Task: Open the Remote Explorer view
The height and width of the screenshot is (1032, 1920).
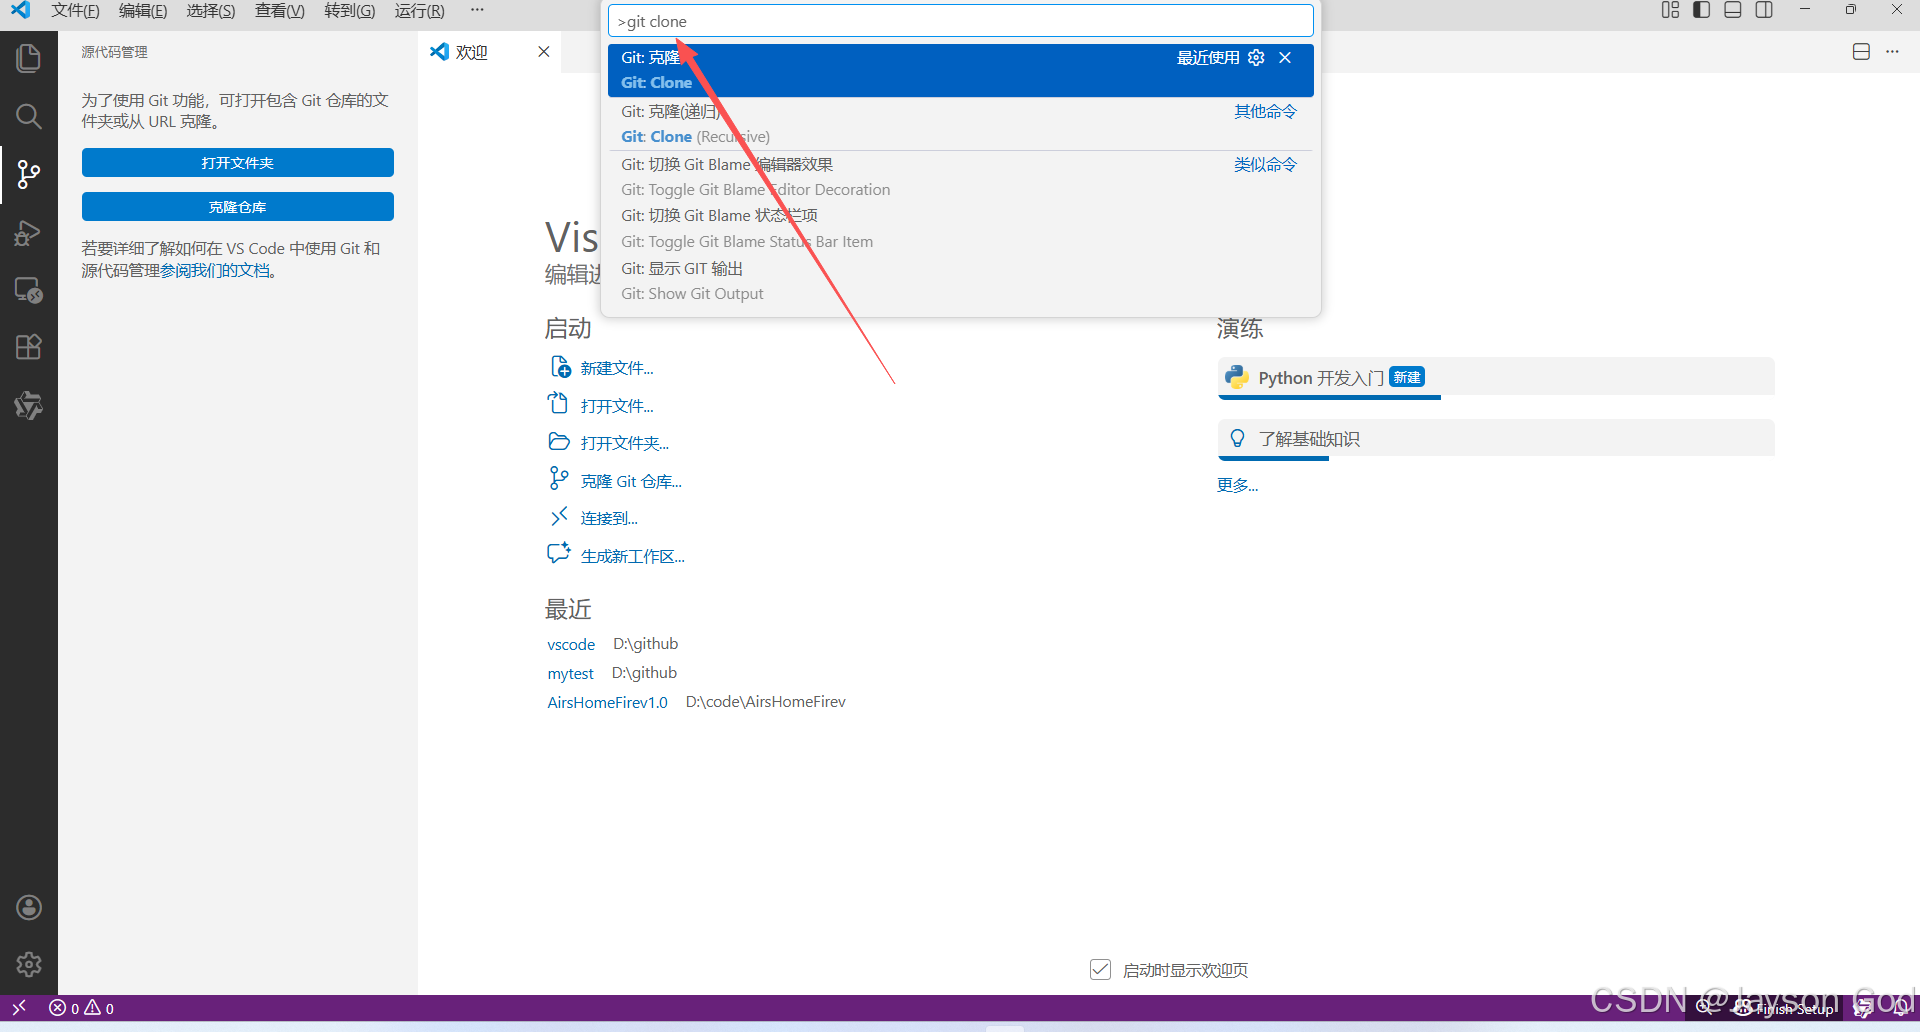Action: coord(28,290)
